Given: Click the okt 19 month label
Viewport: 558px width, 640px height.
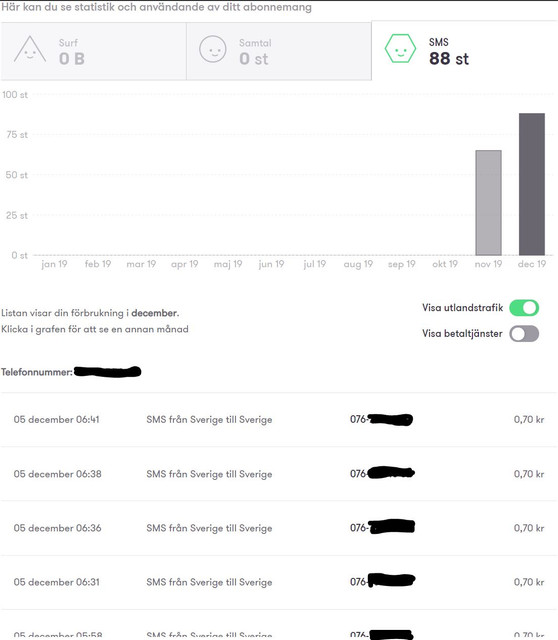Looking at the screenshot, I should pyautogui.click(x=445, y=264).
